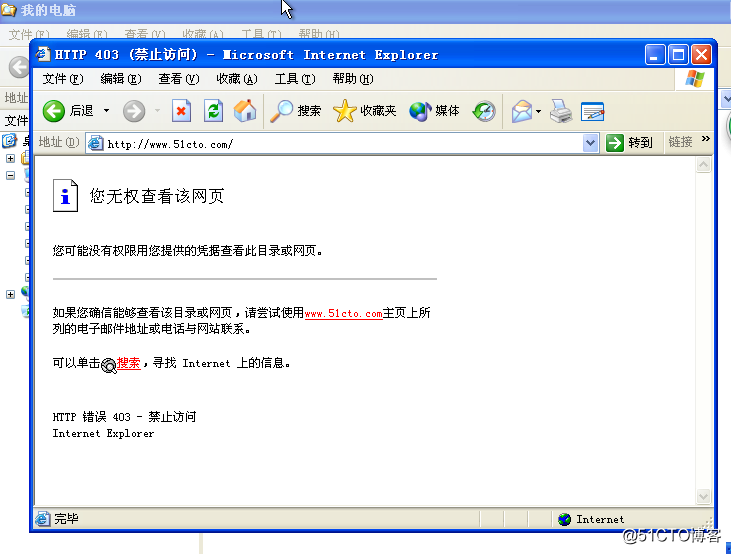
Task: Click the page icon in address bar
Action: 96,143
